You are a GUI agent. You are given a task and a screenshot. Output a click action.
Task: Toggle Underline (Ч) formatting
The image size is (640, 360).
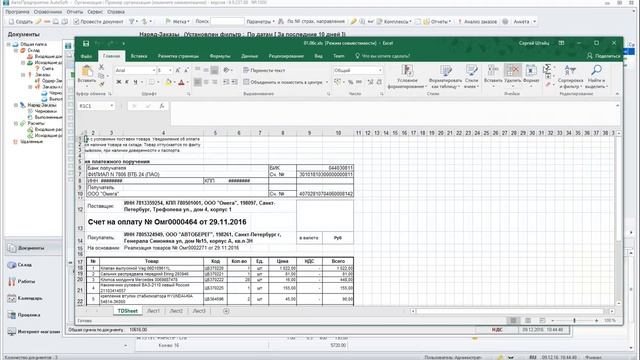point(135,82)
